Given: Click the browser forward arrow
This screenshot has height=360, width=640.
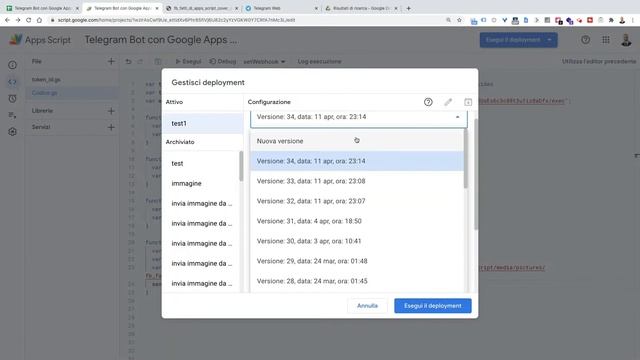Looking at the screenshot, I should (x=18, y=20).
